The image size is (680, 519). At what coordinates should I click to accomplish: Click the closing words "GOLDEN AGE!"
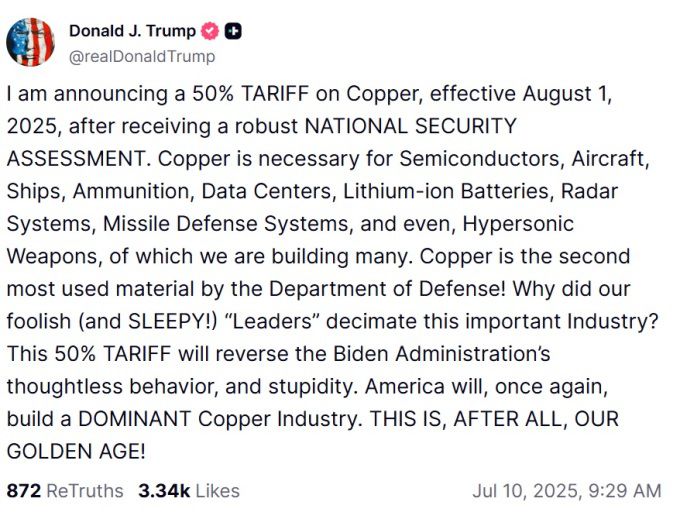[76, 450]
